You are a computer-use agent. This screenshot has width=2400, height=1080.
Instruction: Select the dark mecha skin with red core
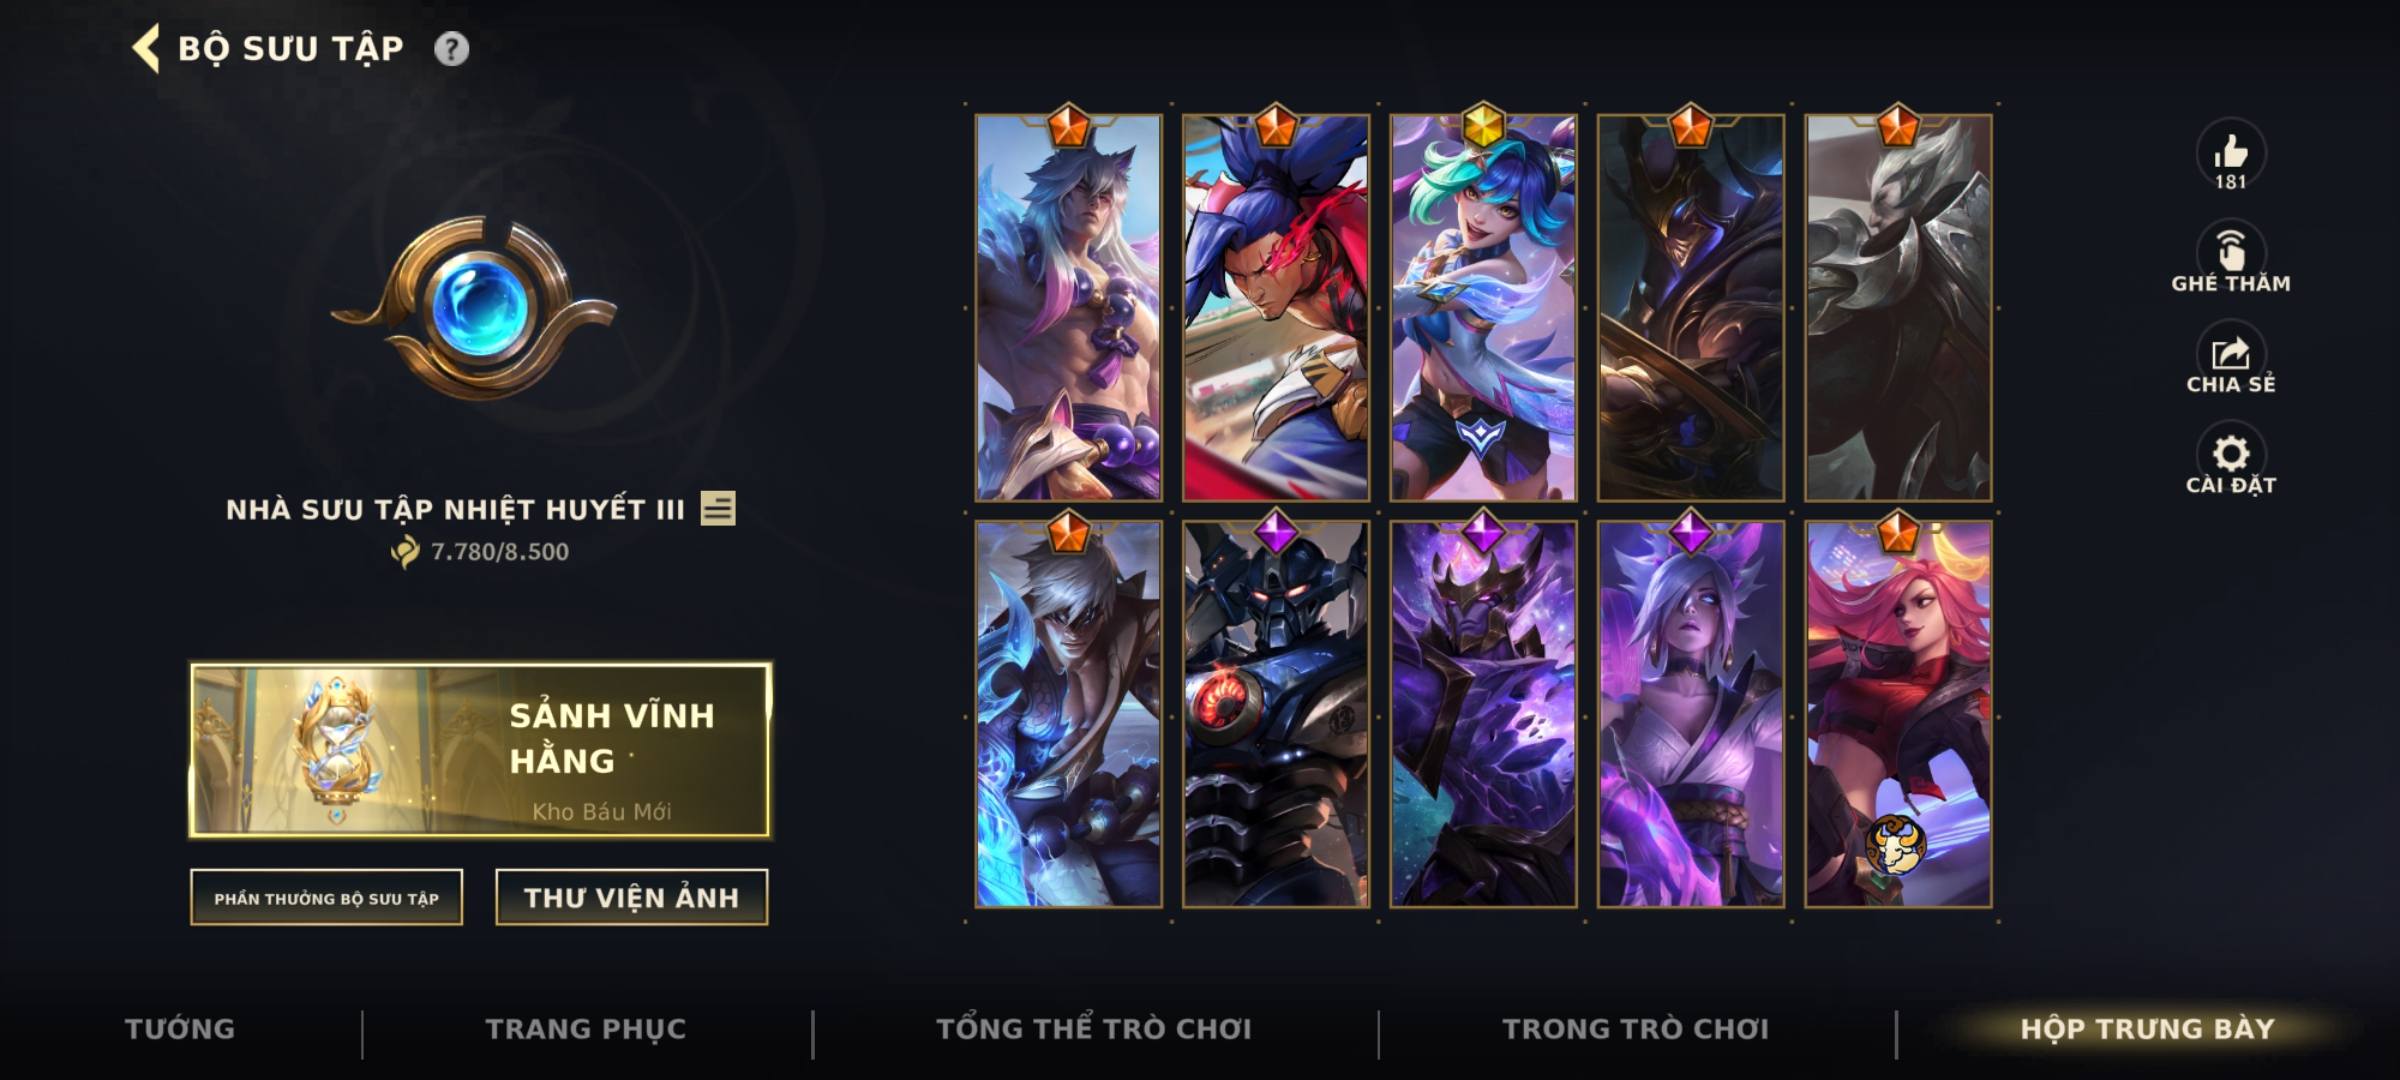pos(1276,714)
